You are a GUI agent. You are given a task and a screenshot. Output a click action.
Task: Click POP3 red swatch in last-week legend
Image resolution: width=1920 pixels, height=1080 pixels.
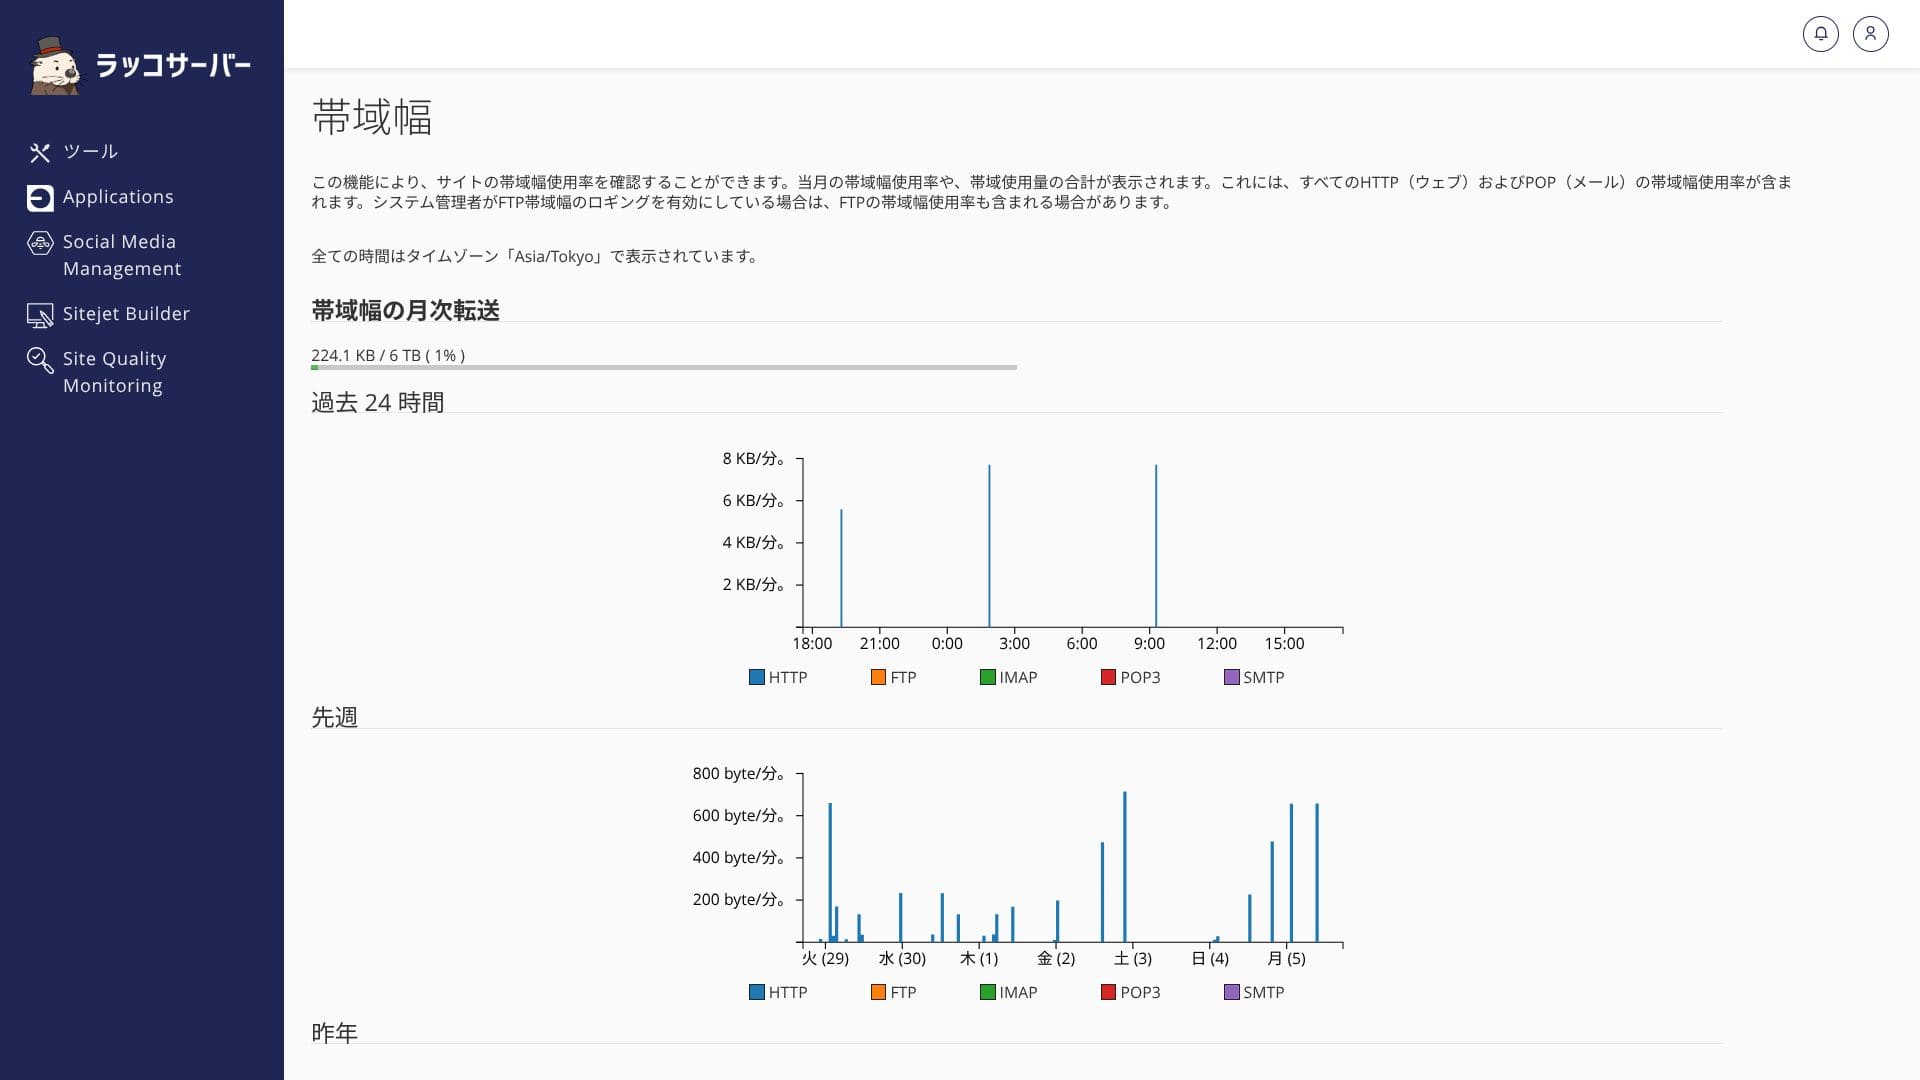pyautogui.click(x=1108, y=992)
